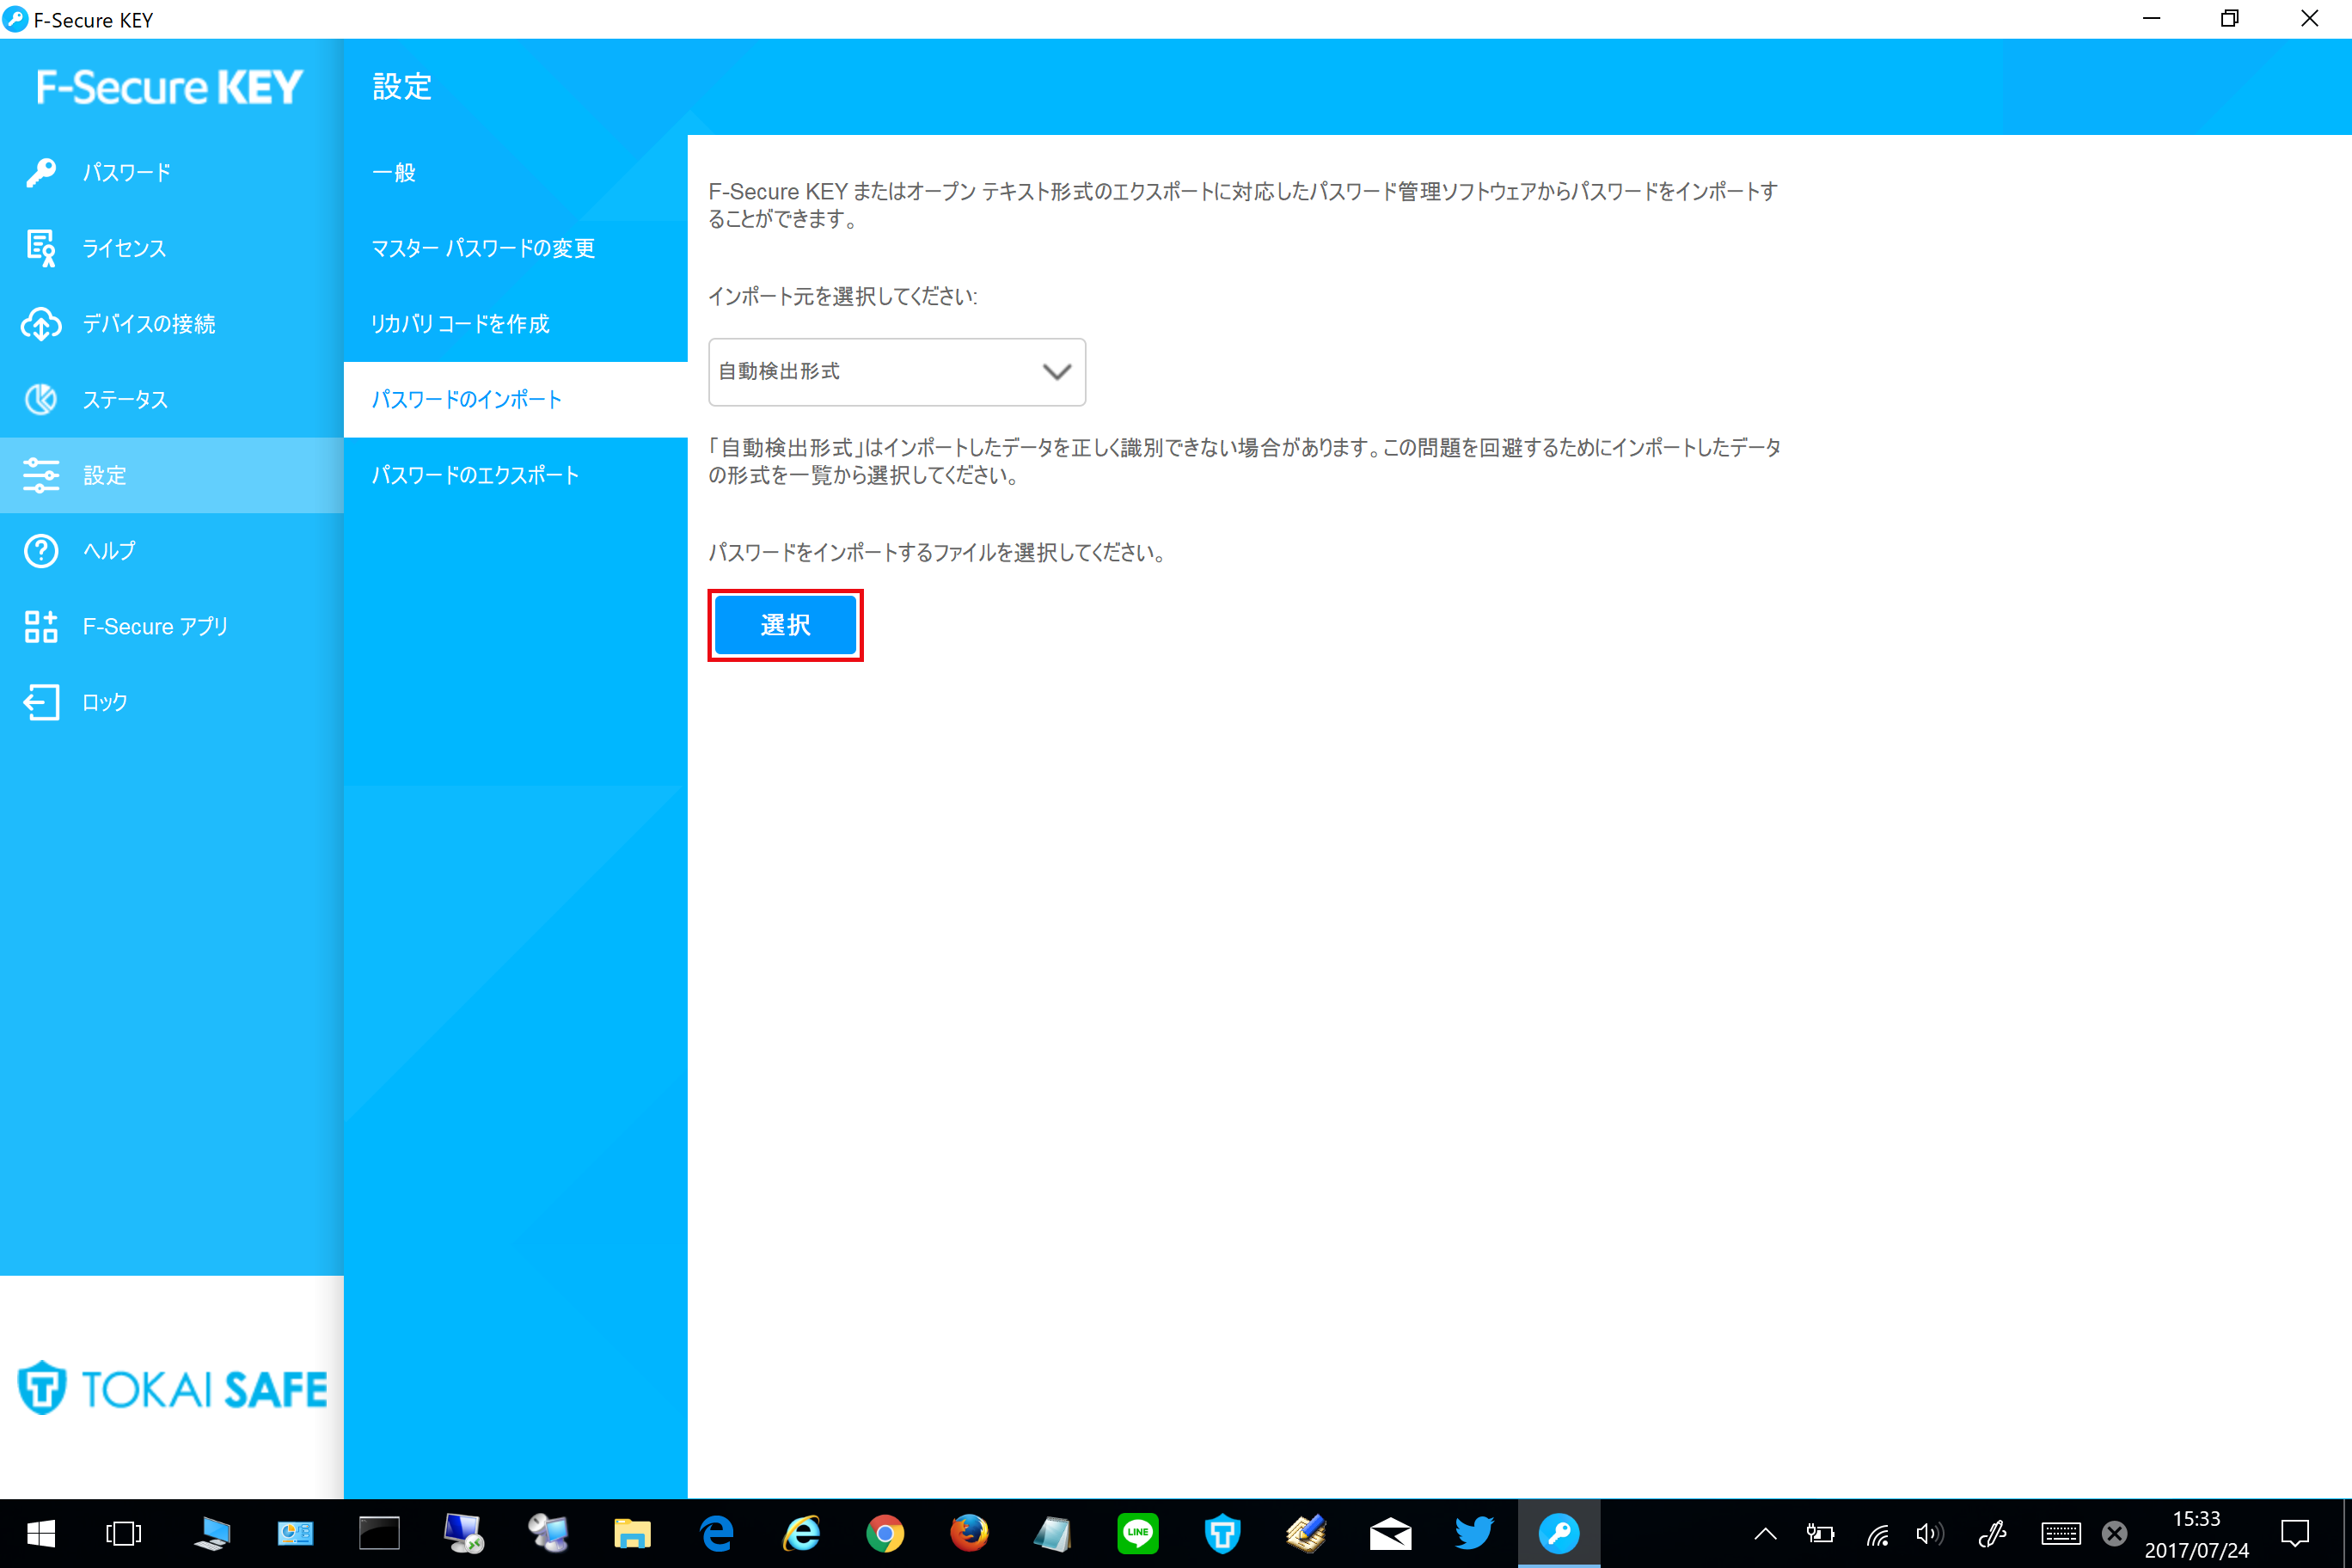The width and height of the screenshot is (2352, 1568).
Task: Open LINE app from the taskbar
Action: pyautogui.click(x=1138, y=1534)
